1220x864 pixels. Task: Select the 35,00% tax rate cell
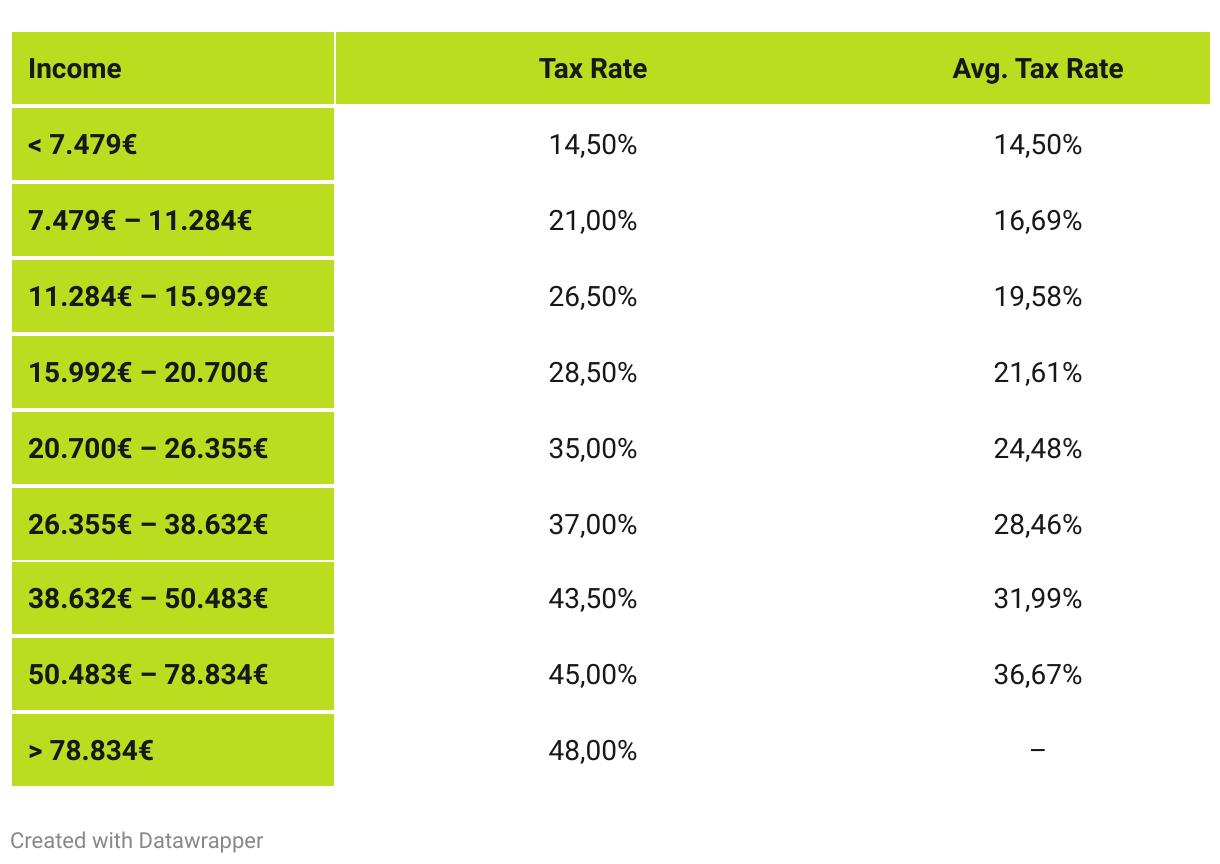click(593, 448)
